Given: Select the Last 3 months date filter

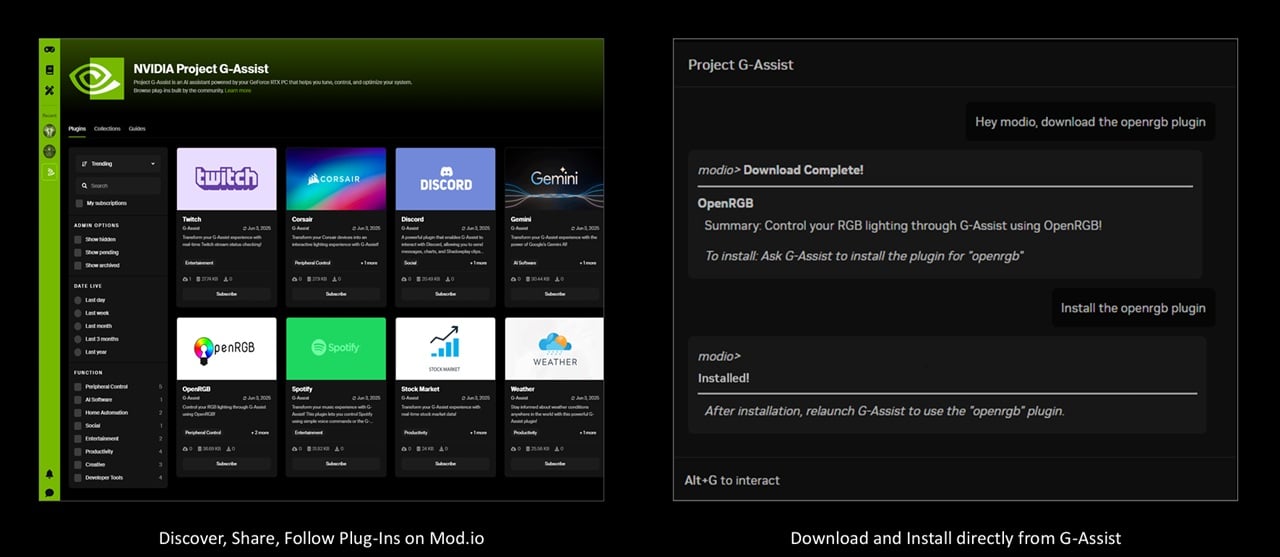Looking at the screenshot, I should tap(78, 339).
